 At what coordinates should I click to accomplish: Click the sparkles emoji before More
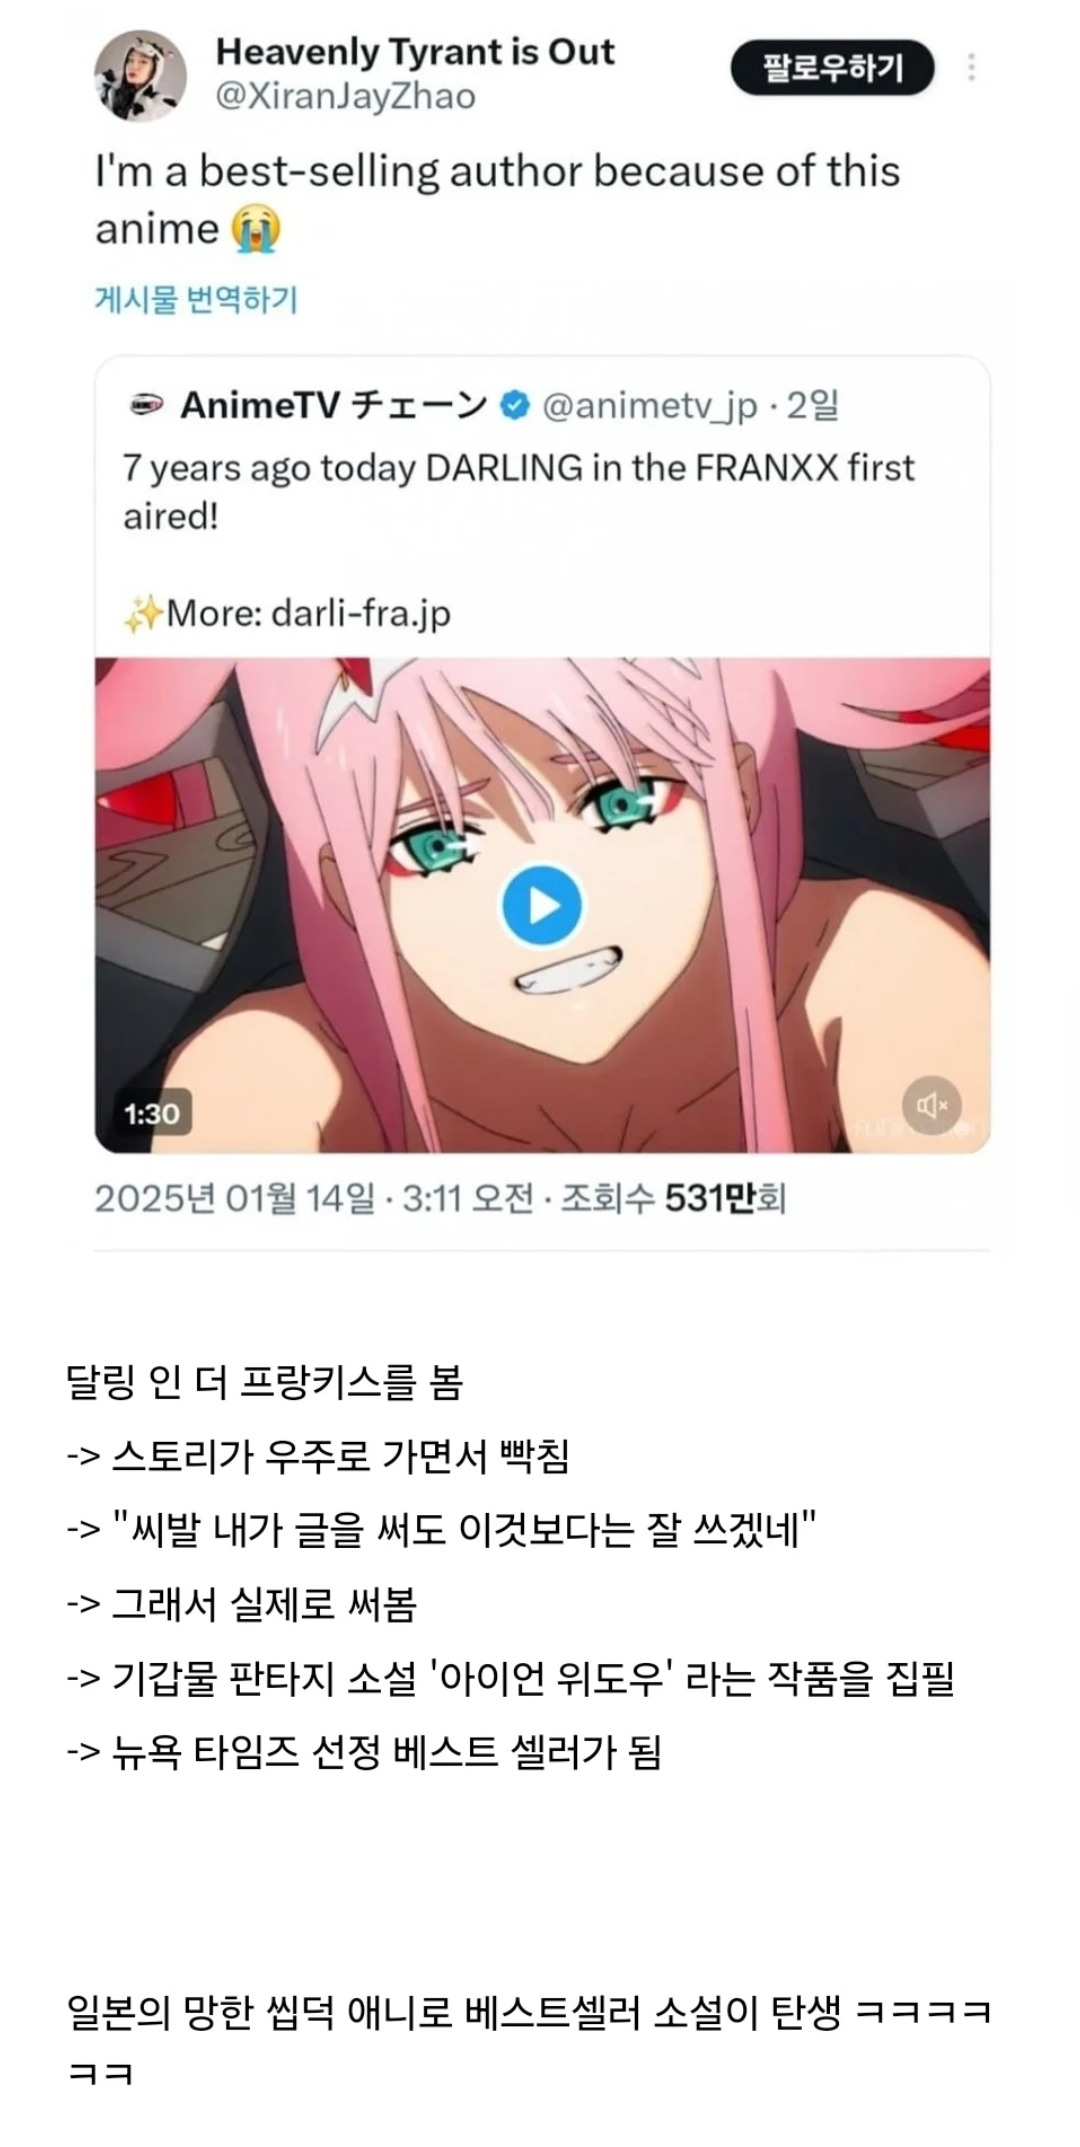click(x=143, y=613)
